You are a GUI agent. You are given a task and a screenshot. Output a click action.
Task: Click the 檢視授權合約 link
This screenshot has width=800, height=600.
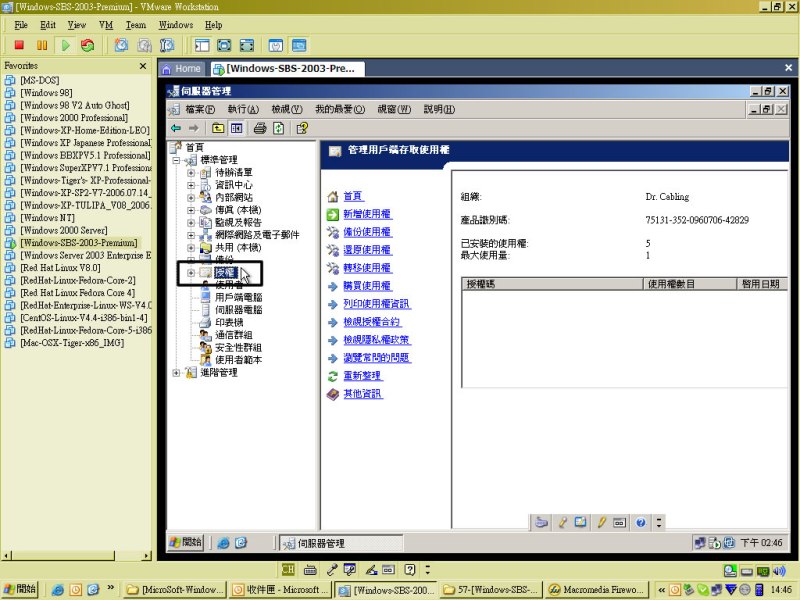click(372, 322)
